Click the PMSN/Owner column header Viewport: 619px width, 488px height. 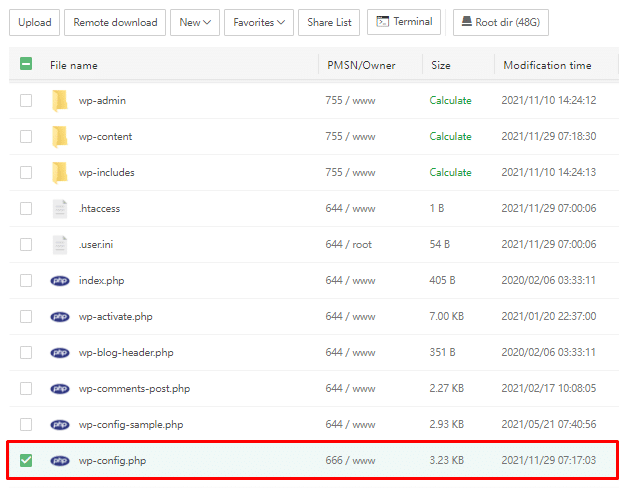click(361, 65)
